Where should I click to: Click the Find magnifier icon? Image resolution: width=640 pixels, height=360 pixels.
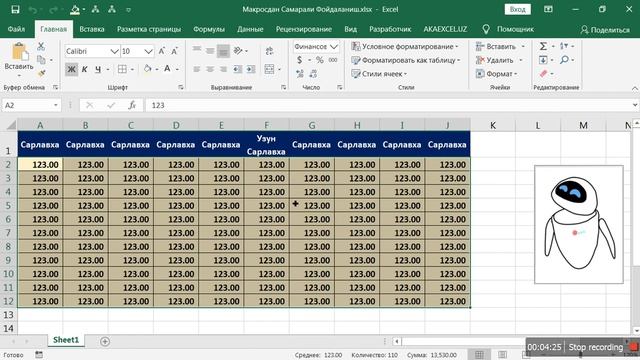click(x=564, y=60)
